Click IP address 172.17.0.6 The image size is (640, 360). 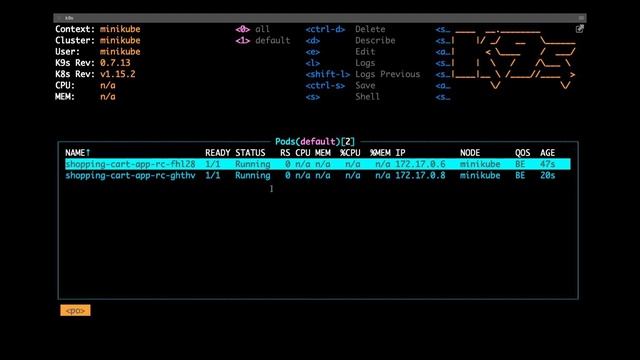pyautogui.click(x=420, y=164)
